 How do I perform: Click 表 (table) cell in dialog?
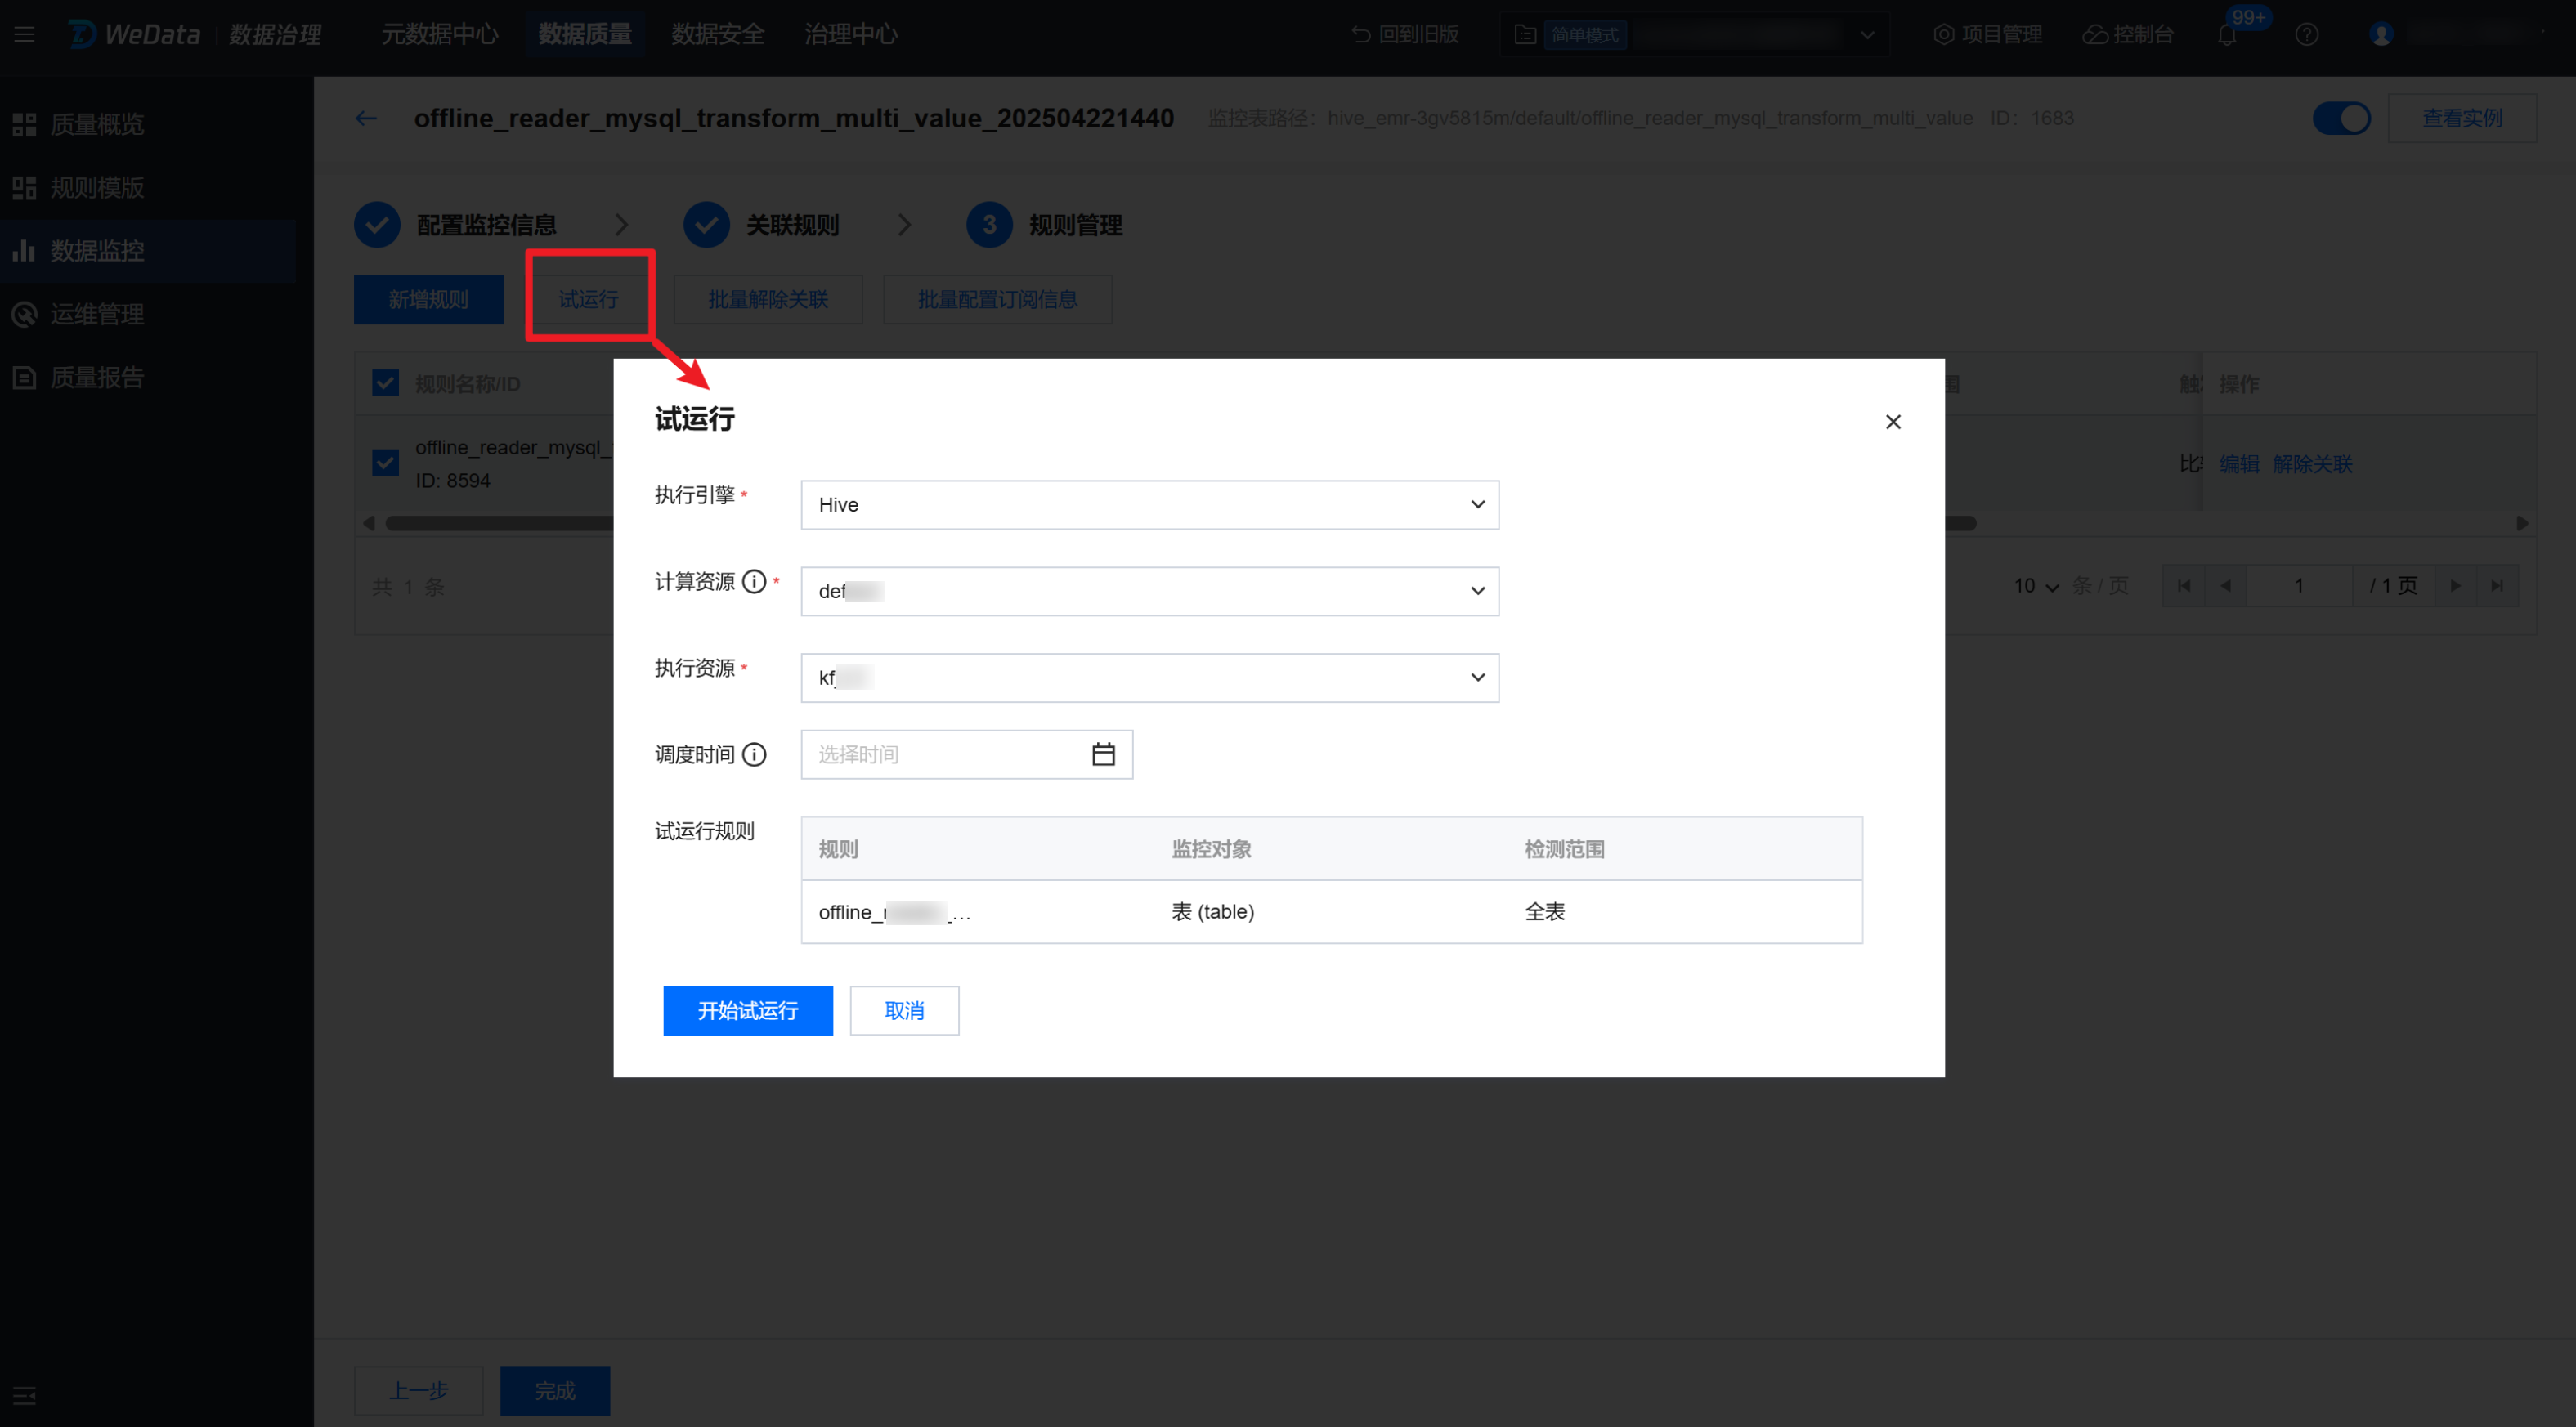click(1213, 912)
